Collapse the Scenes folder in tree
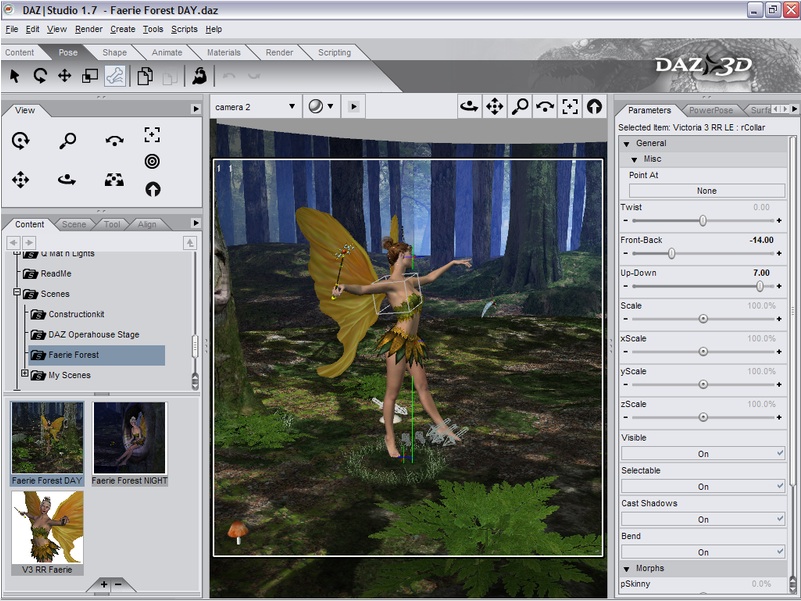The width and height of the screenshot is (801, 601). (17, 292)
